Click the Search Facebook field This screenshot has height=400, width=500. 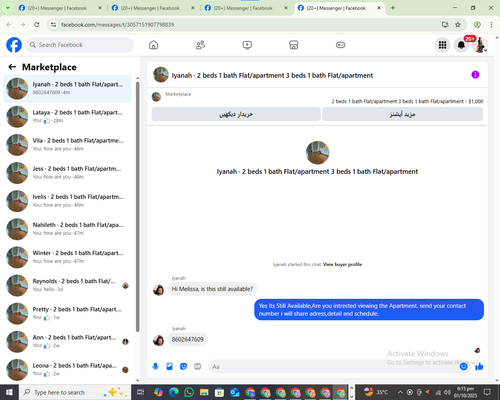pyautogui.click(x=80, y=45)
